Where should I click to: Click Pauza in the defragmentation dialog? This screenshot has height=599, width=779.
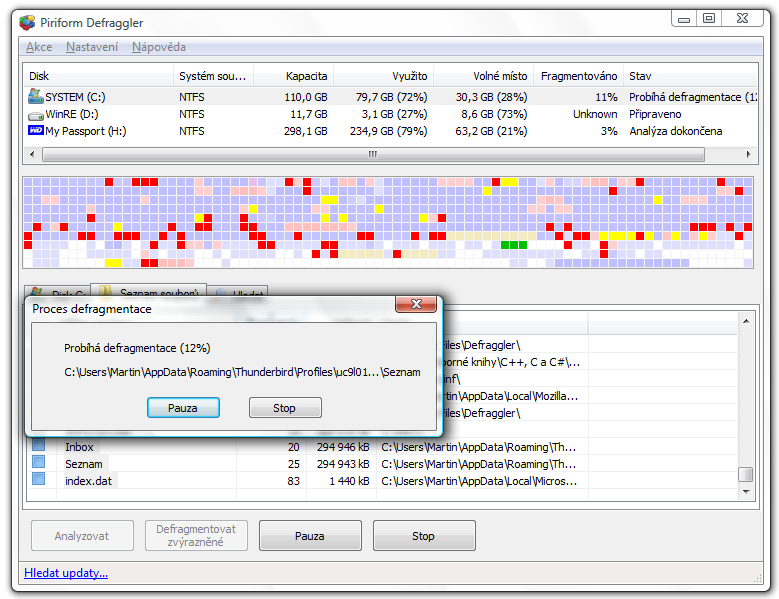tap(183, 408)
